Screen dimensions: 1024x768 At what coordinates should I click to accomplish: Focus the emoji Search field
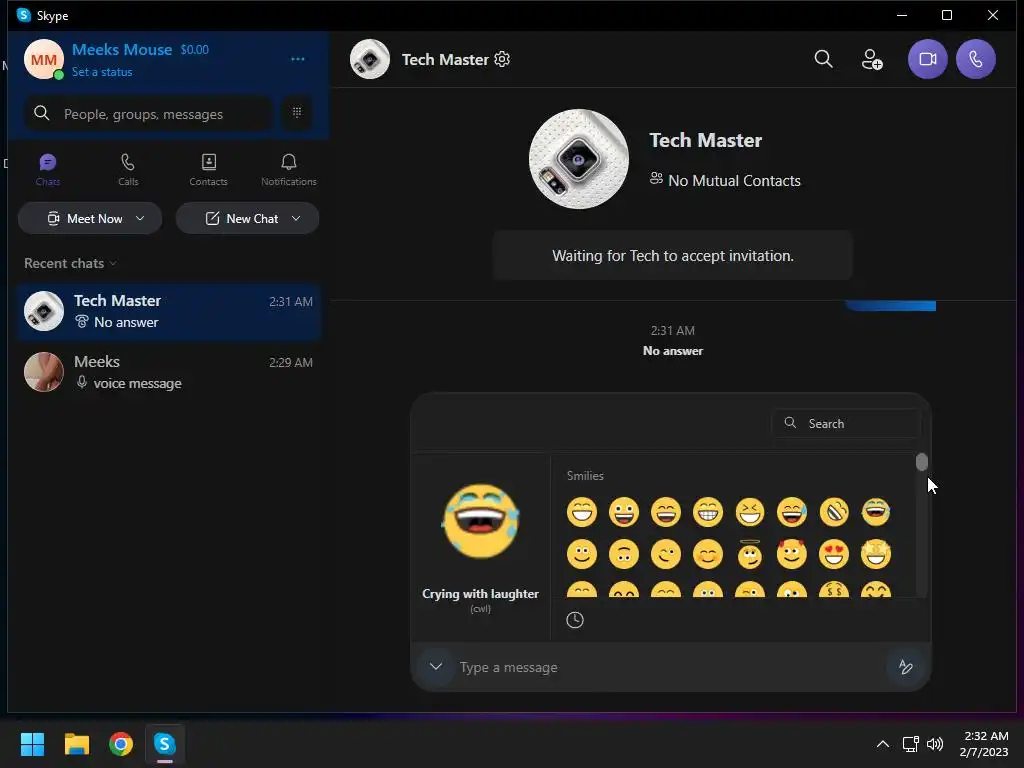tap(846, 423)
